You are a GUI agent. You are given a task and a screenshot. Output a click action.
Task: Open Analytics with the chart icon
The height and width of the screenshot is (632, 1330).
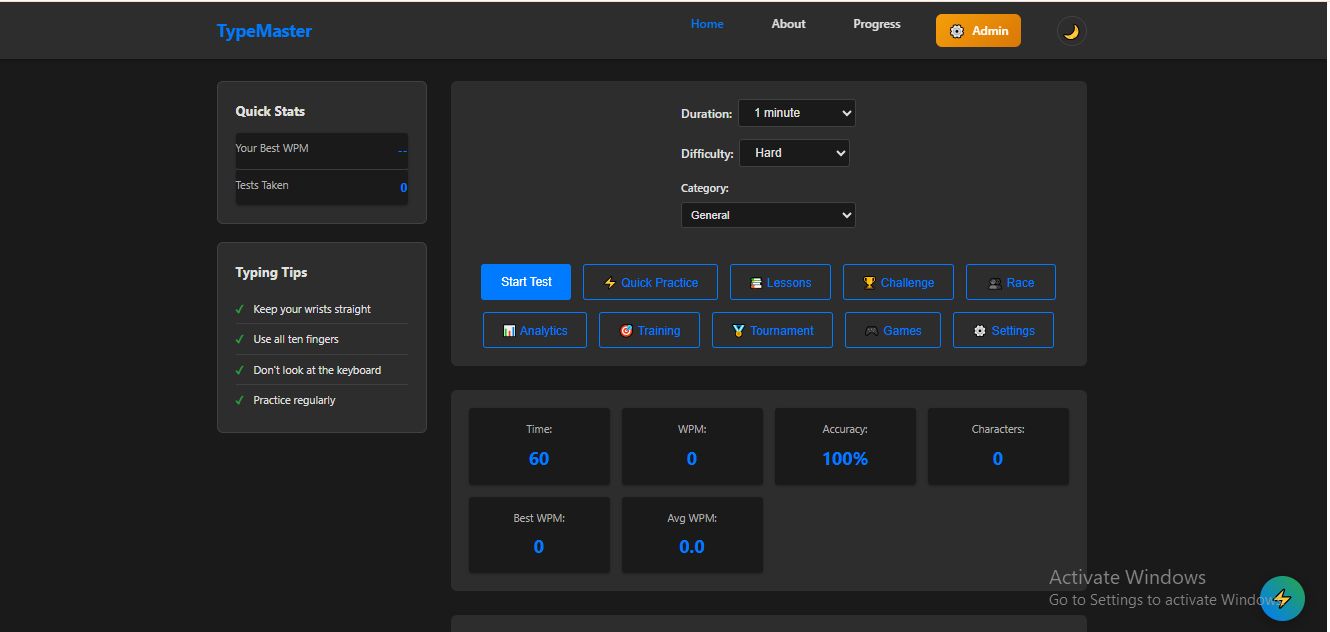pyautogui.click(x=509, y=331)
